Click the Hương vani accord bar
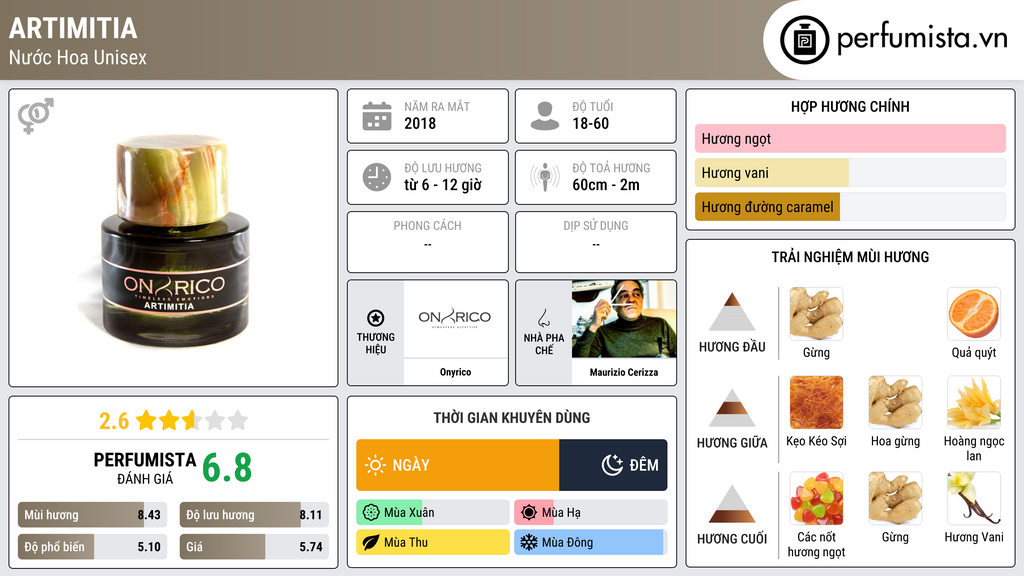This screenshot has width=1024, height=576. pyautogui.click(x=850, y=172)
